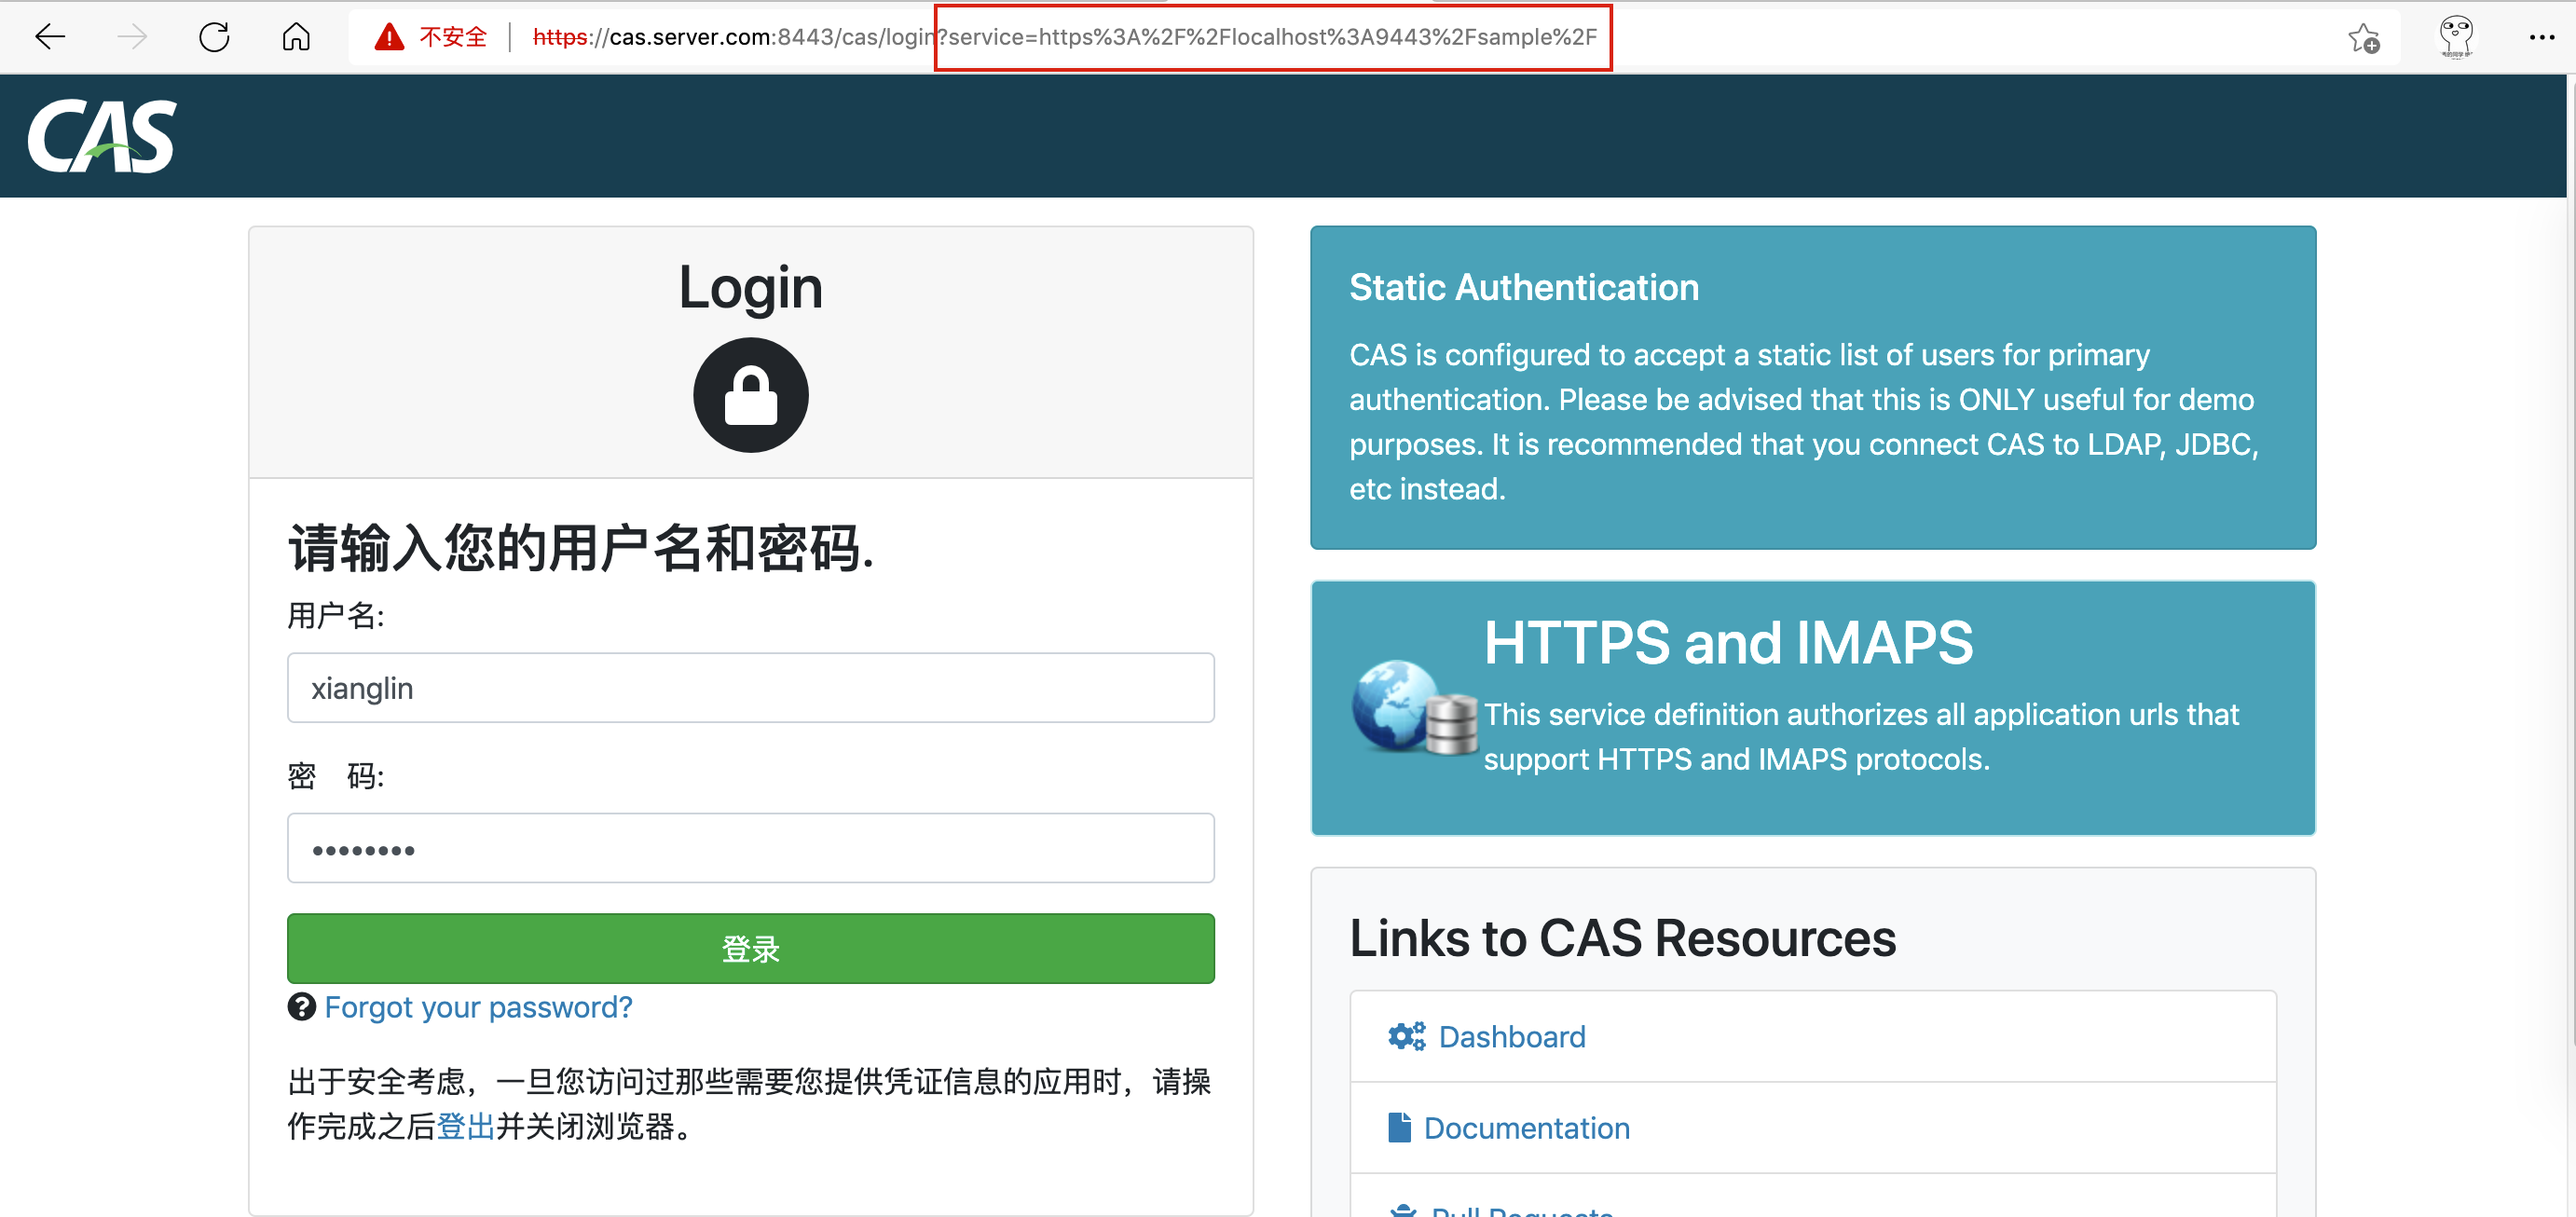Click the HTTPS and IMAPS heading
This screenshot has height=1217, width=2576.
[1728, 642]
